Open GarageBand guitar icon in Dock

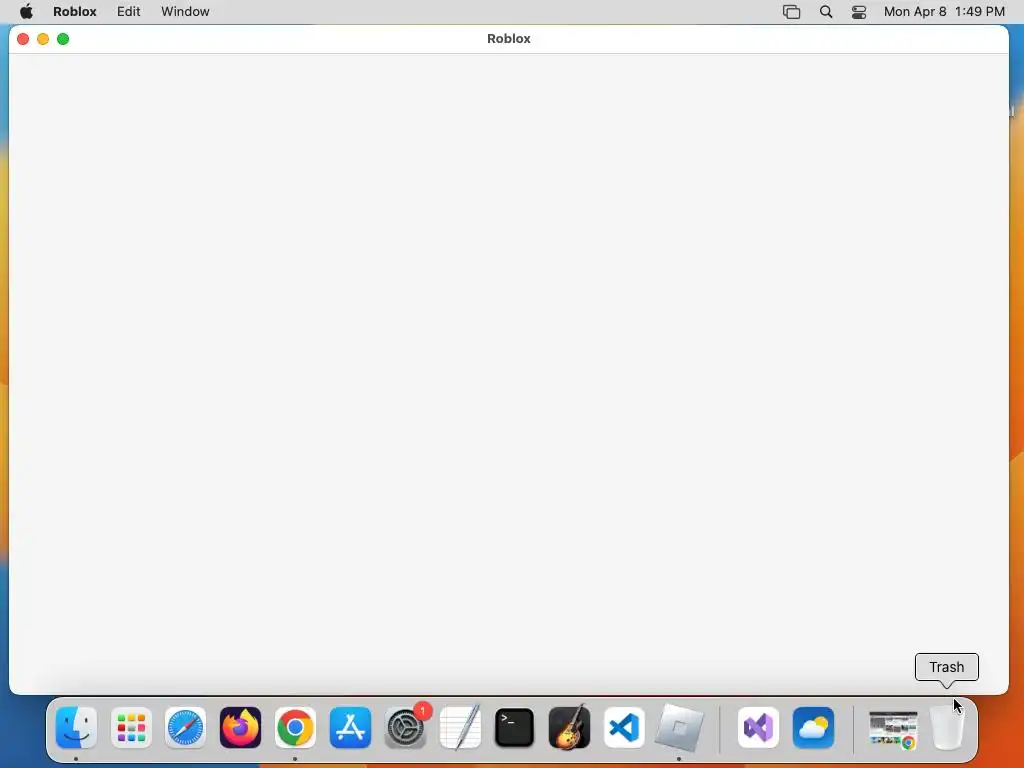[x=569, y=728]
